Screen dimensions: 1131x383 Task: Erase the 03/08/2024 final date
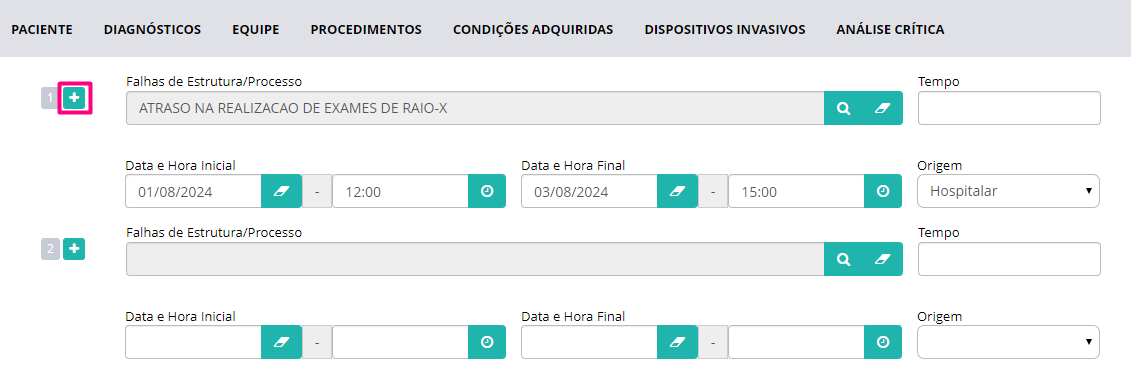(677, 191)
